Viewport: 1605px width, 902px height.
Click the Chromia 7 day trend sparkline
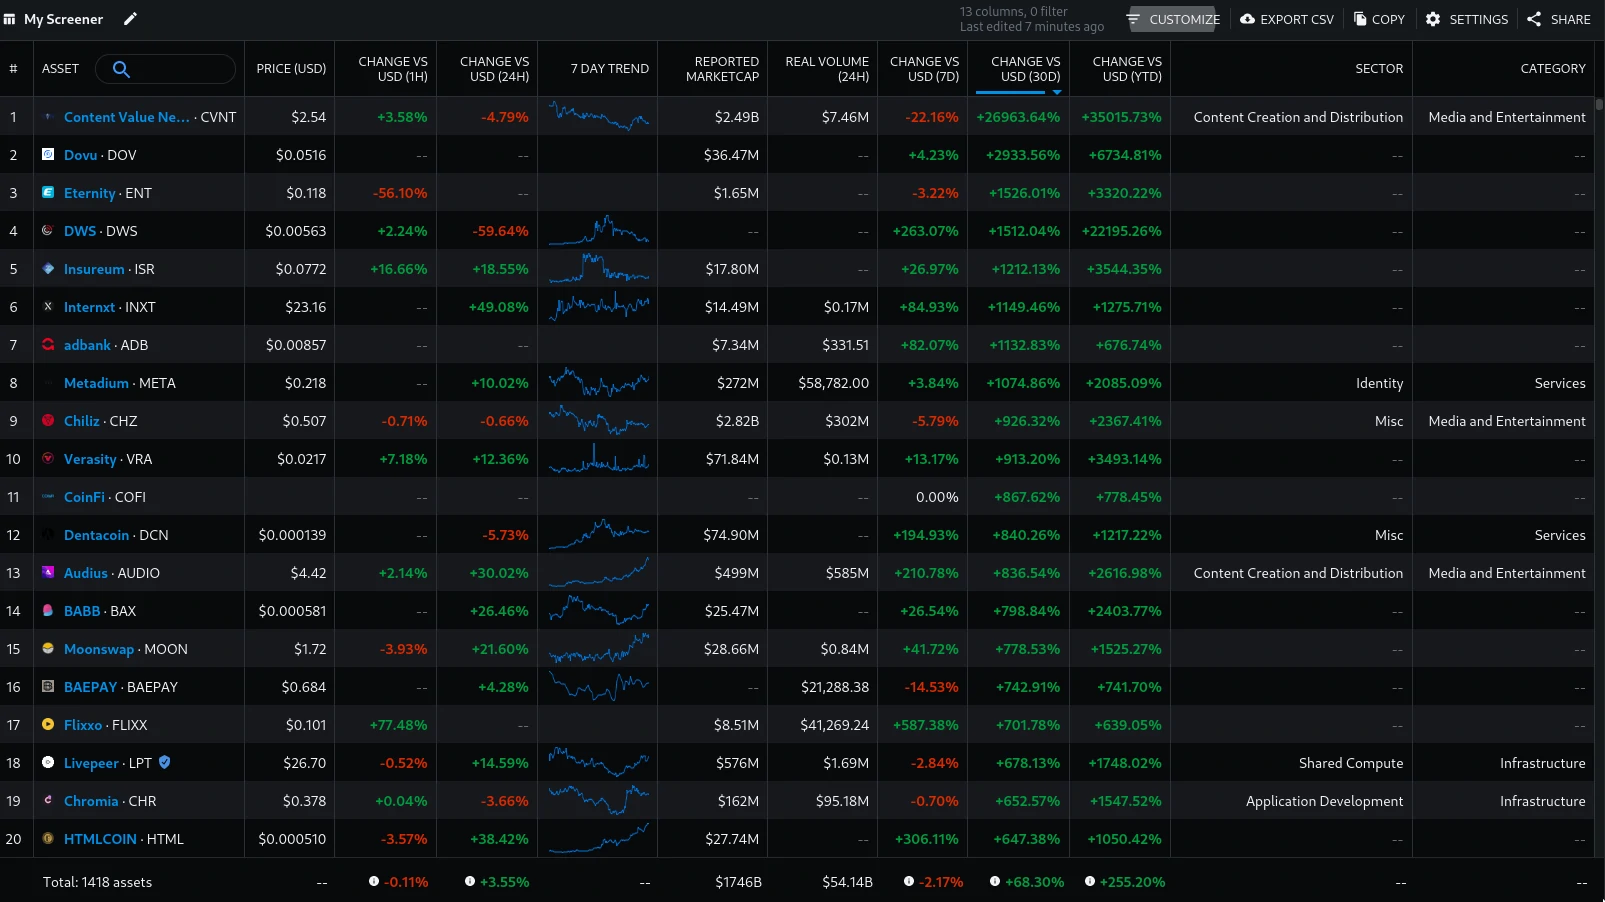pyautogui.click(x=599, y=801)
